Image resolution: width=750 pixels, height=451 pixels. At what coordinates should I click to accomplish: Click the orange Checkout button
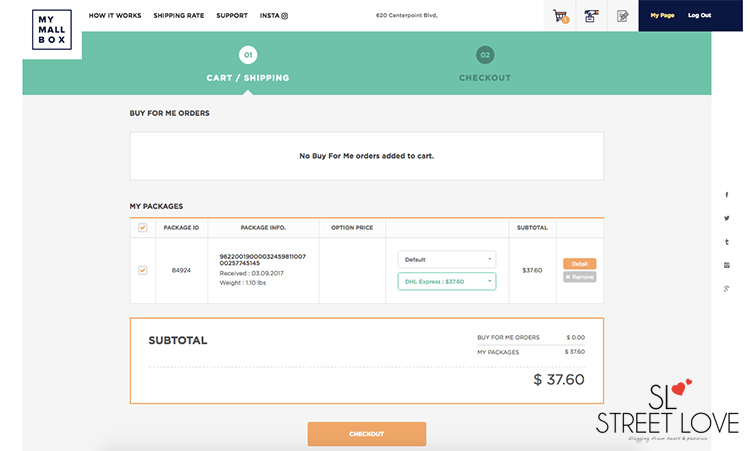point(367,434)
